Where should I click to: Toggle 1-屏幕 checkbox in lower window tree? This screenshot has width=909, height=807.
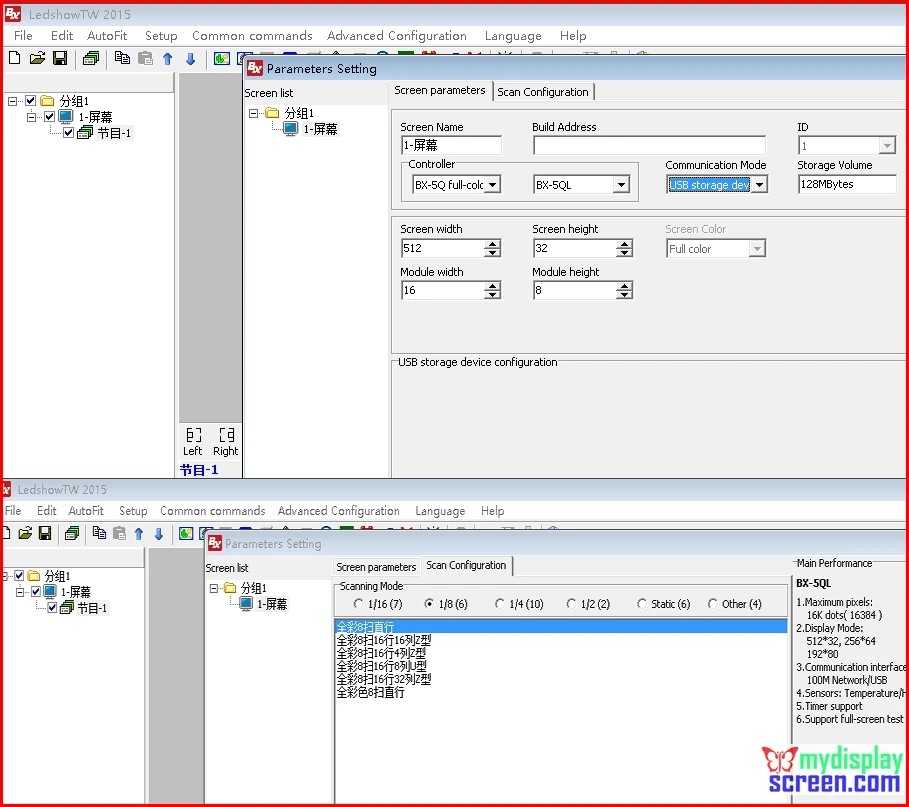coord(36,591)
